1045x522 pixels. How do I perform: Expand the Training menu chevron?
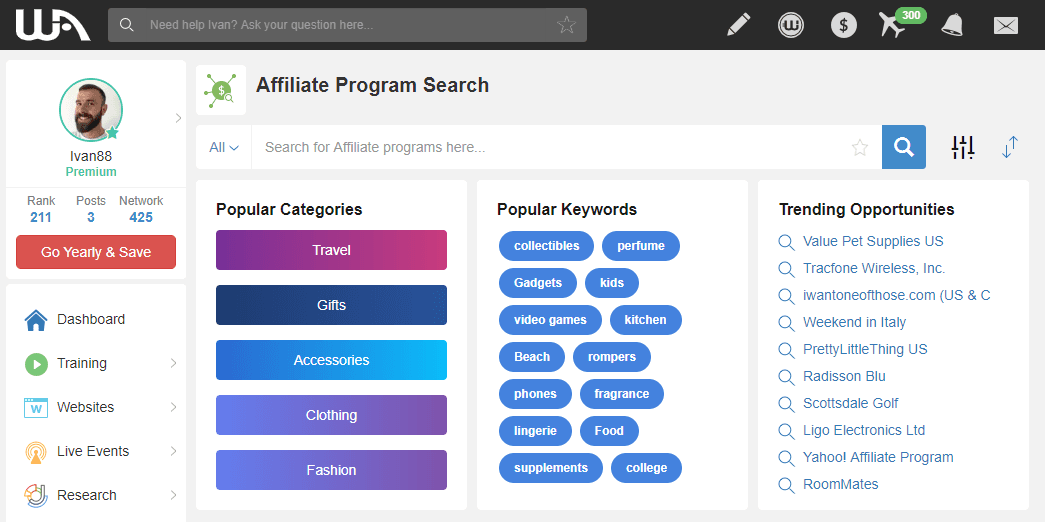(x=173, y=363)
